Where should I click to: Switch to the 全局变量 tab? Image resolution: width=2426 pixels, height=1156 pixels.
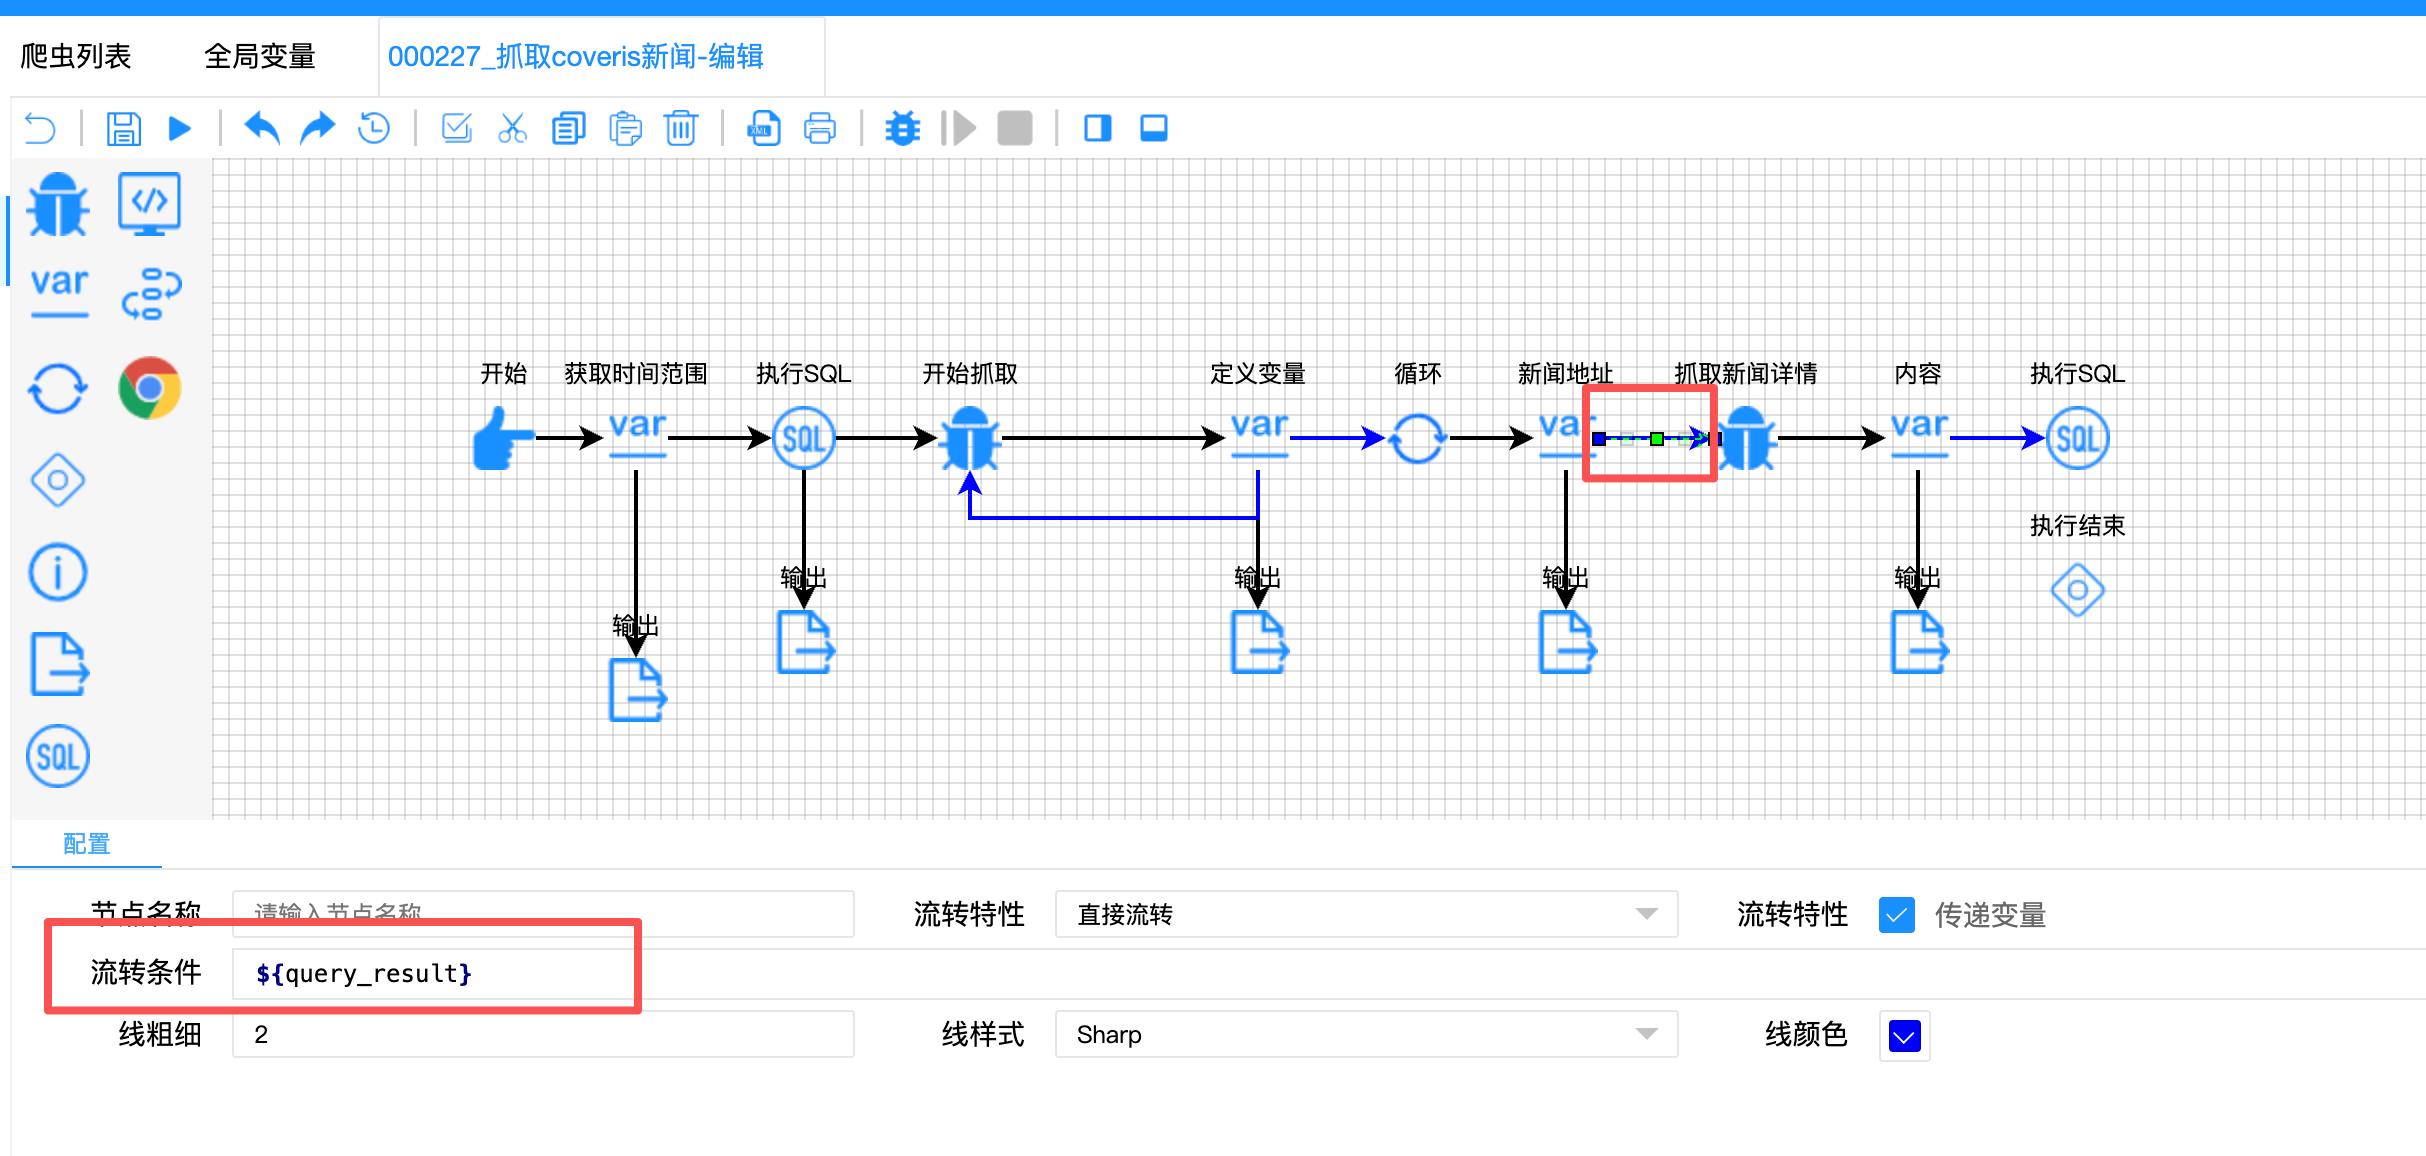262,56
